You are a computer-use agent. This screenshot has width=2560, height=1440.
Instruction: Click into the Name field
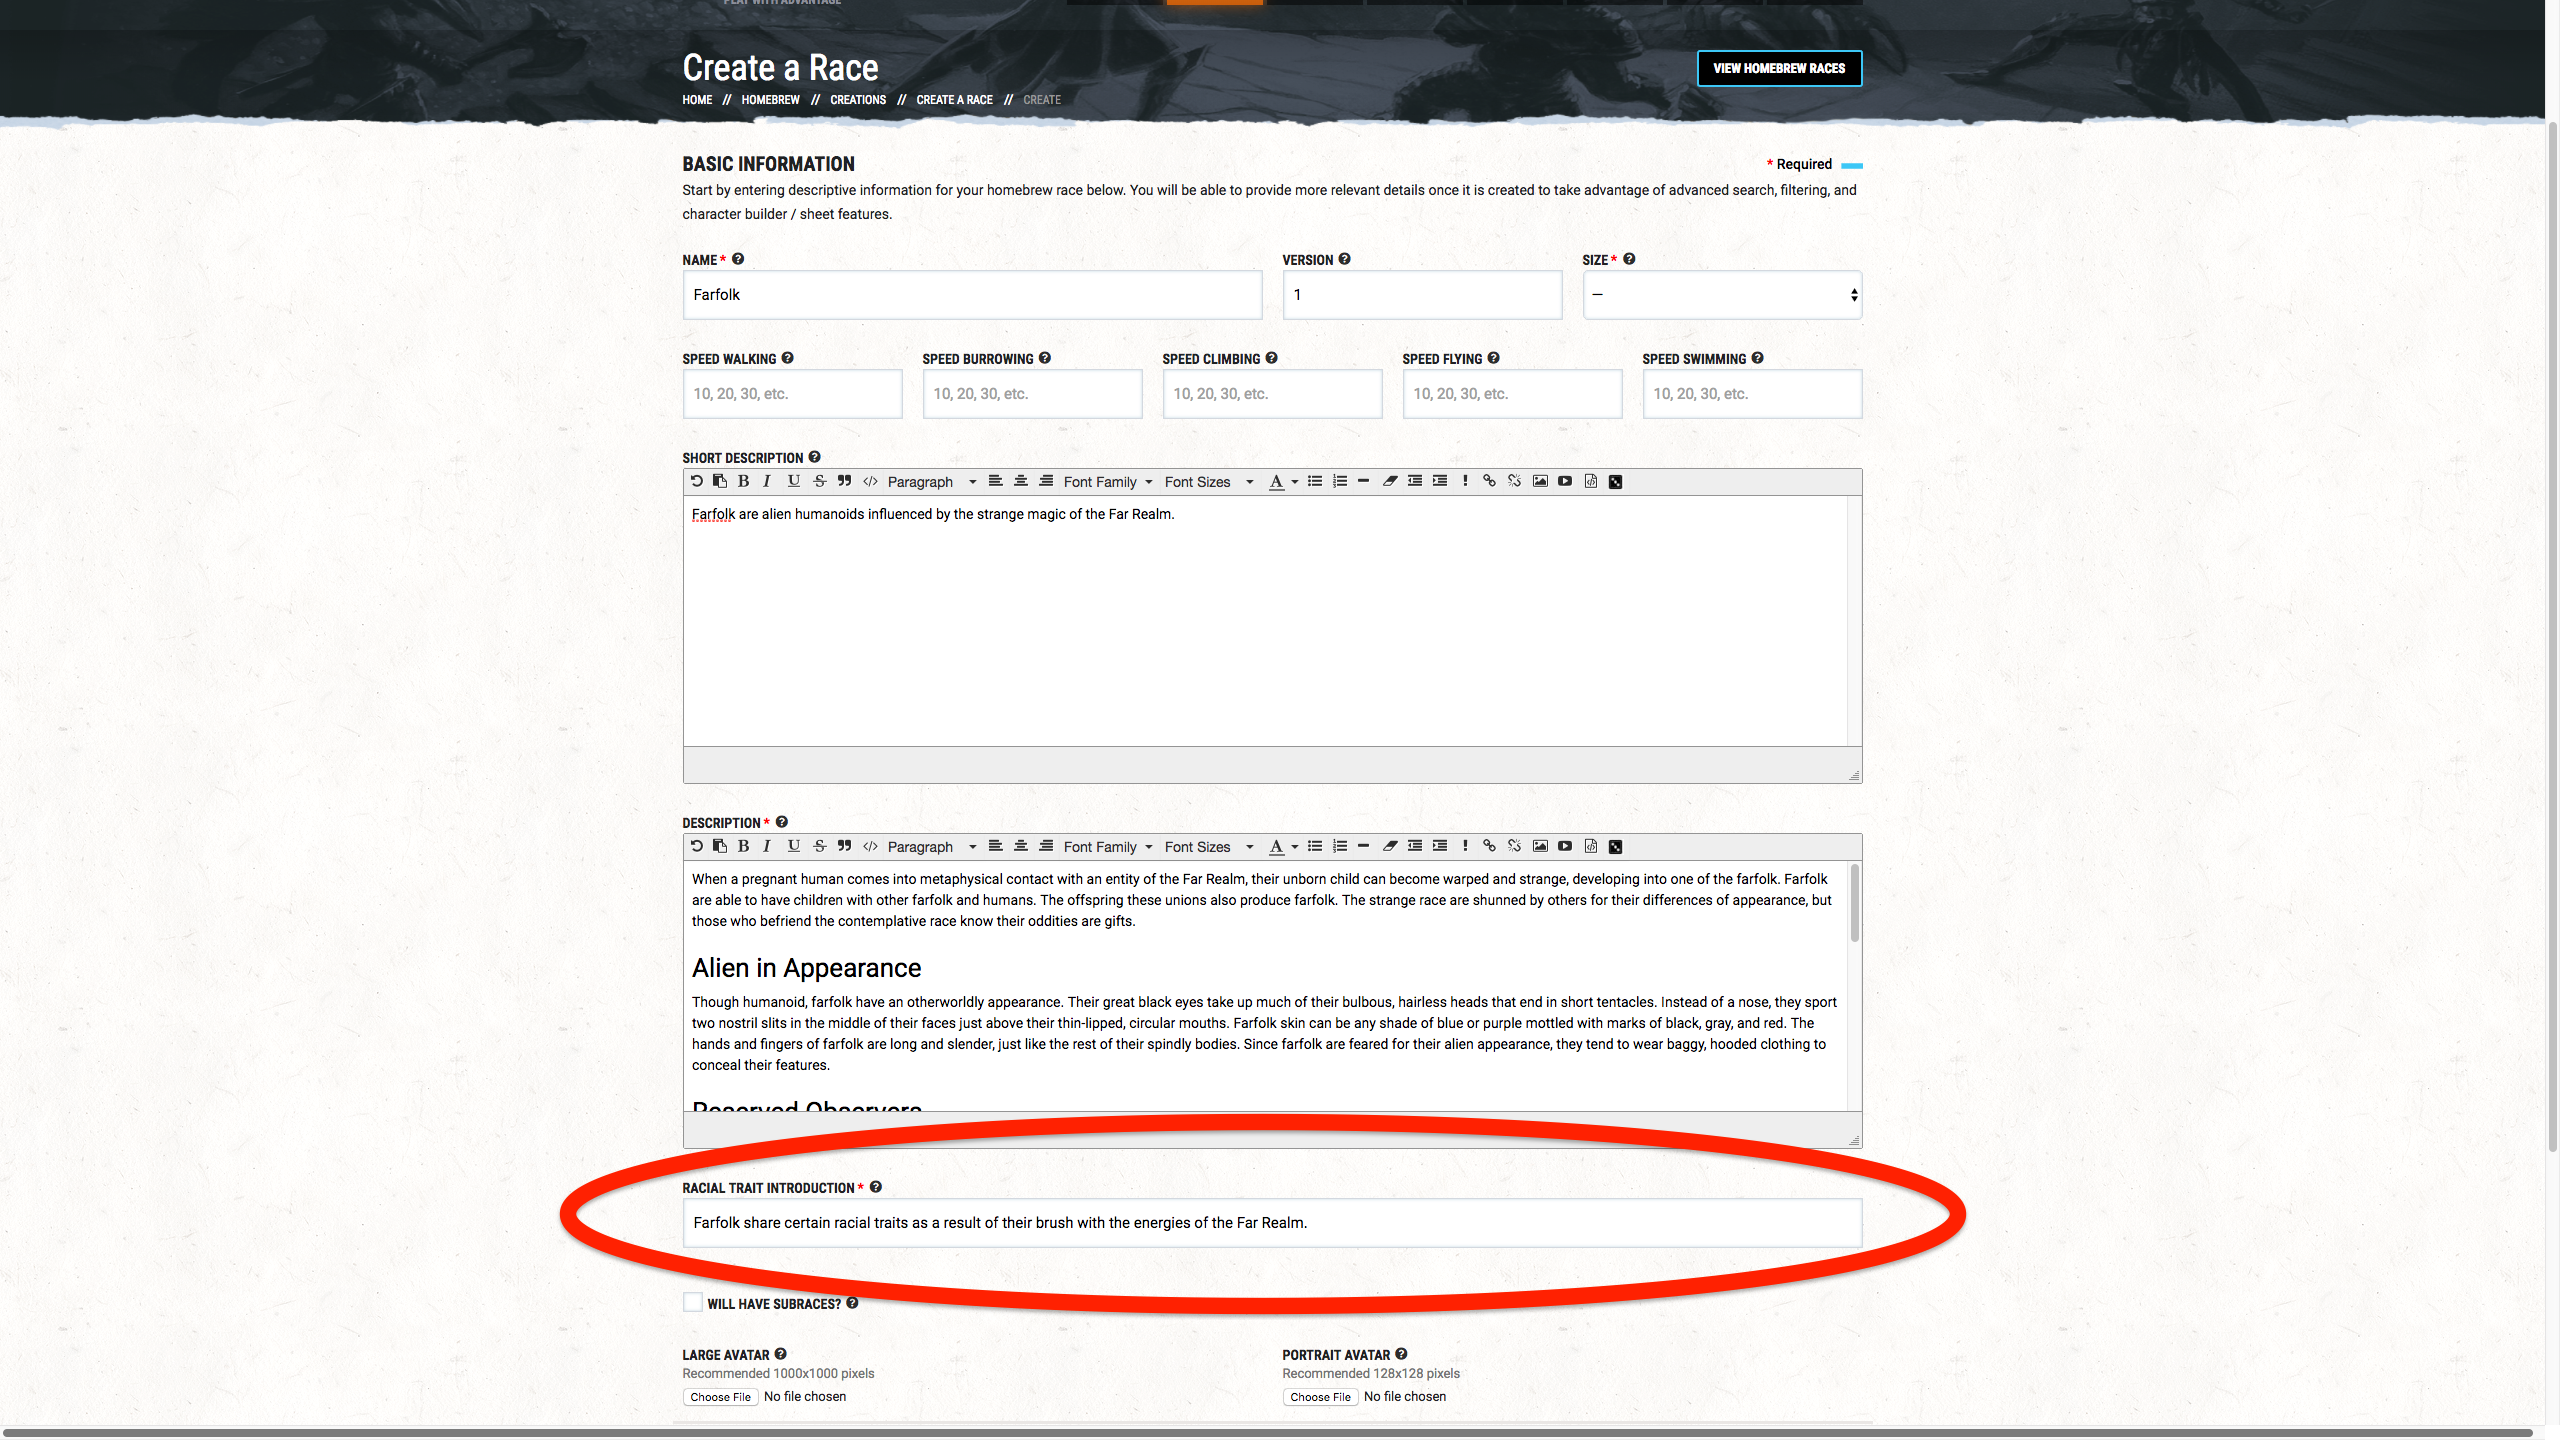[972, 295]
